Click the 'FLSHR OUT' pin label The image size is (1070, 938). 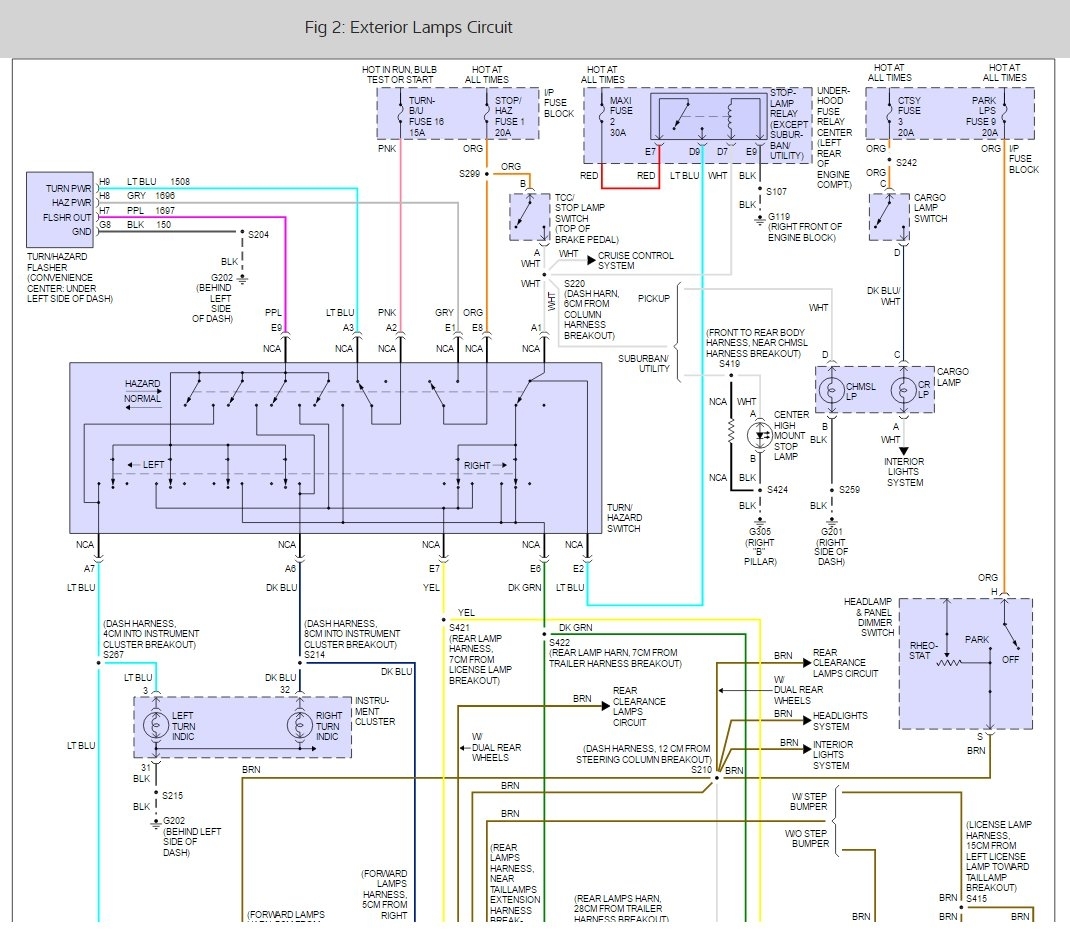tap(67, 217)
